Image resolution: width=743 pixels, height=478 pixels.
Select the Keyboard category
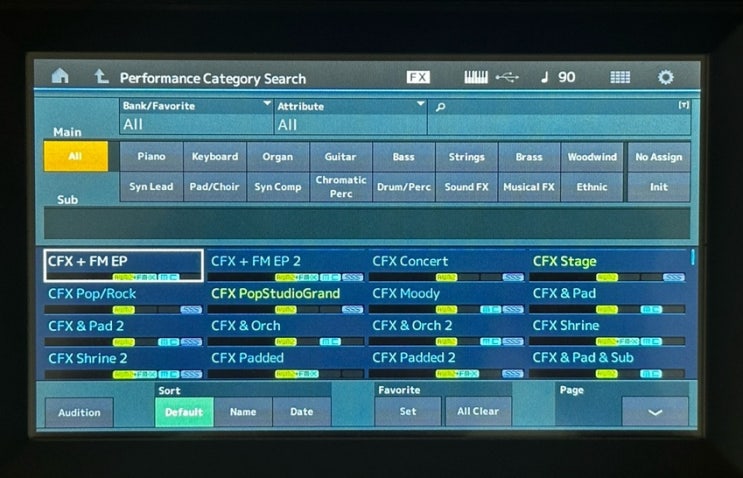pyautogui.click(x=215, y=157)
